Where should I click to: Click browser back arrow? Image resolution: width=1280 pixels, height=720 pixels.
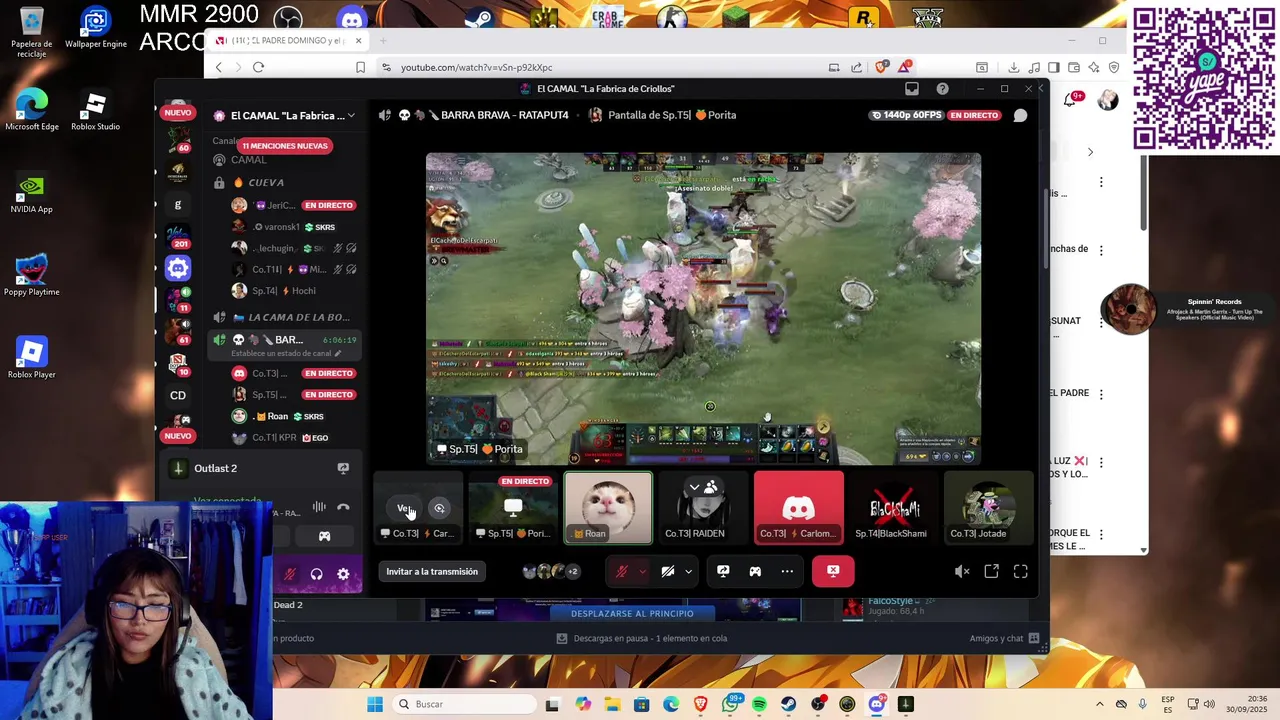218,67
